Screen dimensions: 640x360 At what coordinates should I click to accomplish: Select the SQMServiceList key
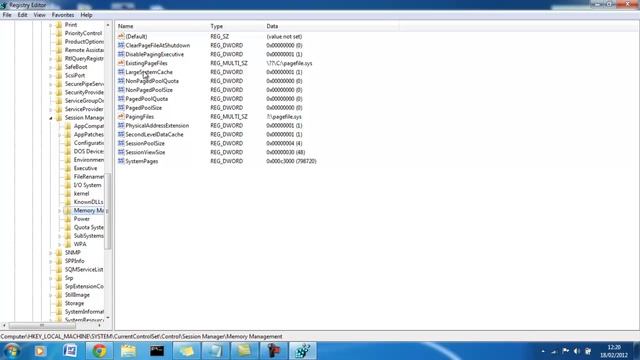(84, 270)
